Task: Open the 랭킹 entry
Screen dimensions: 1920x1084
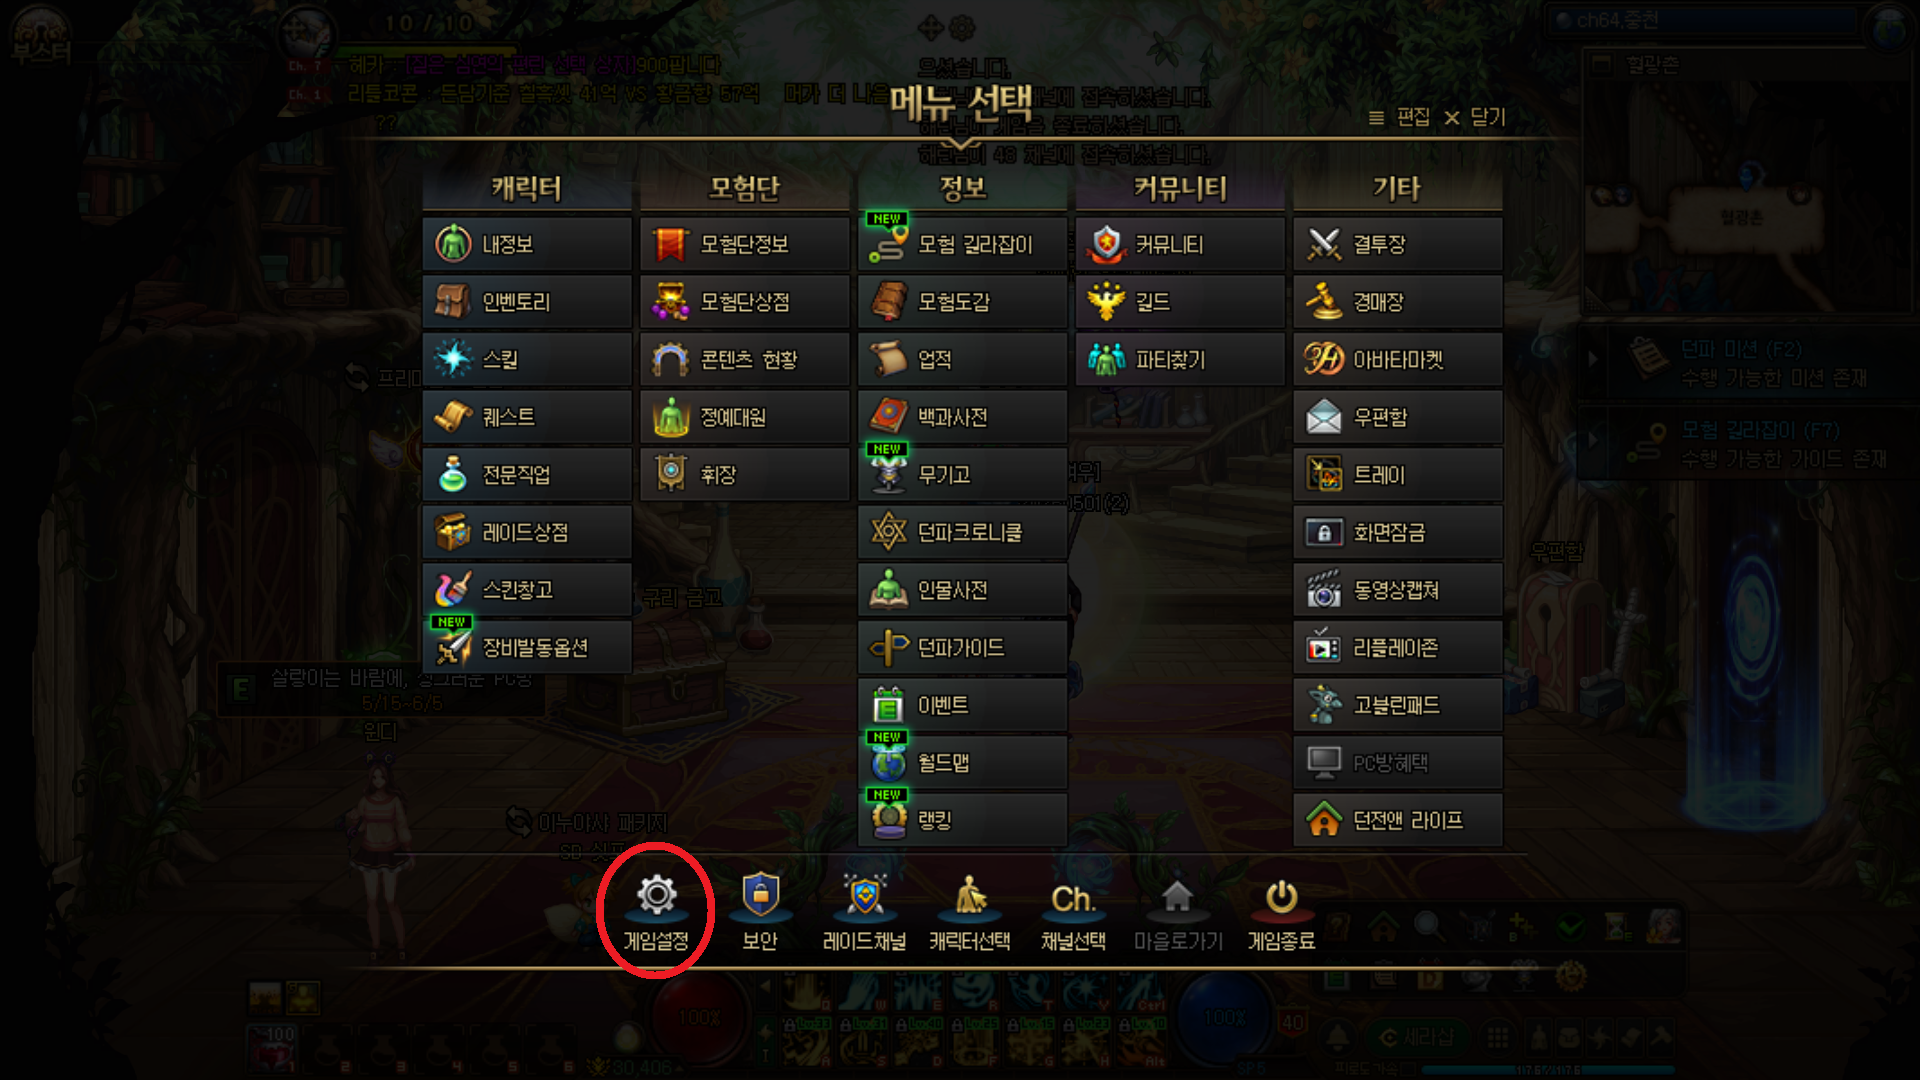Action: tap(962, 820)
